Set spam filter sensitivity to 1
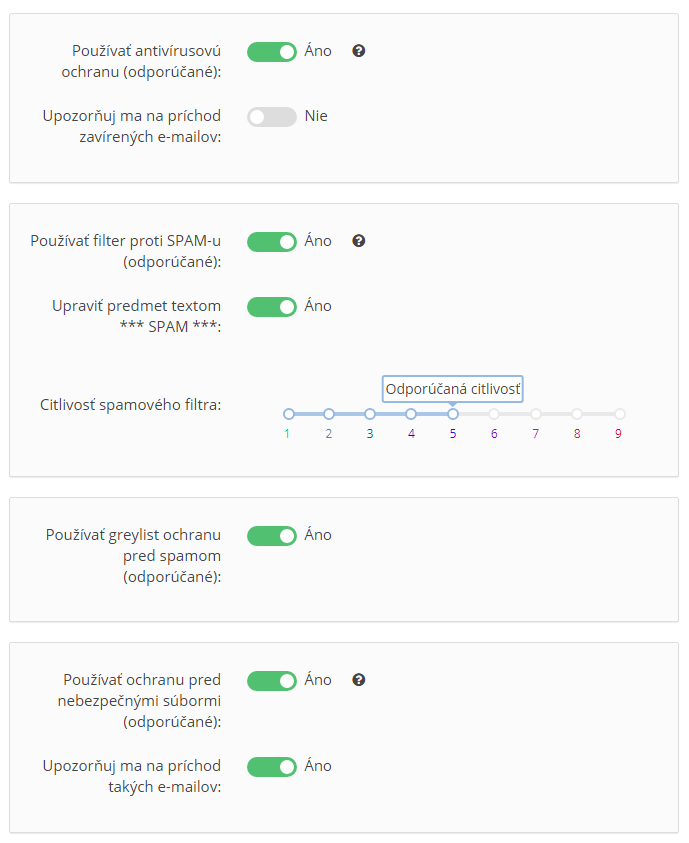Image resolution: width=689 pixels, height=843 pixels. [x=289, y=414]
